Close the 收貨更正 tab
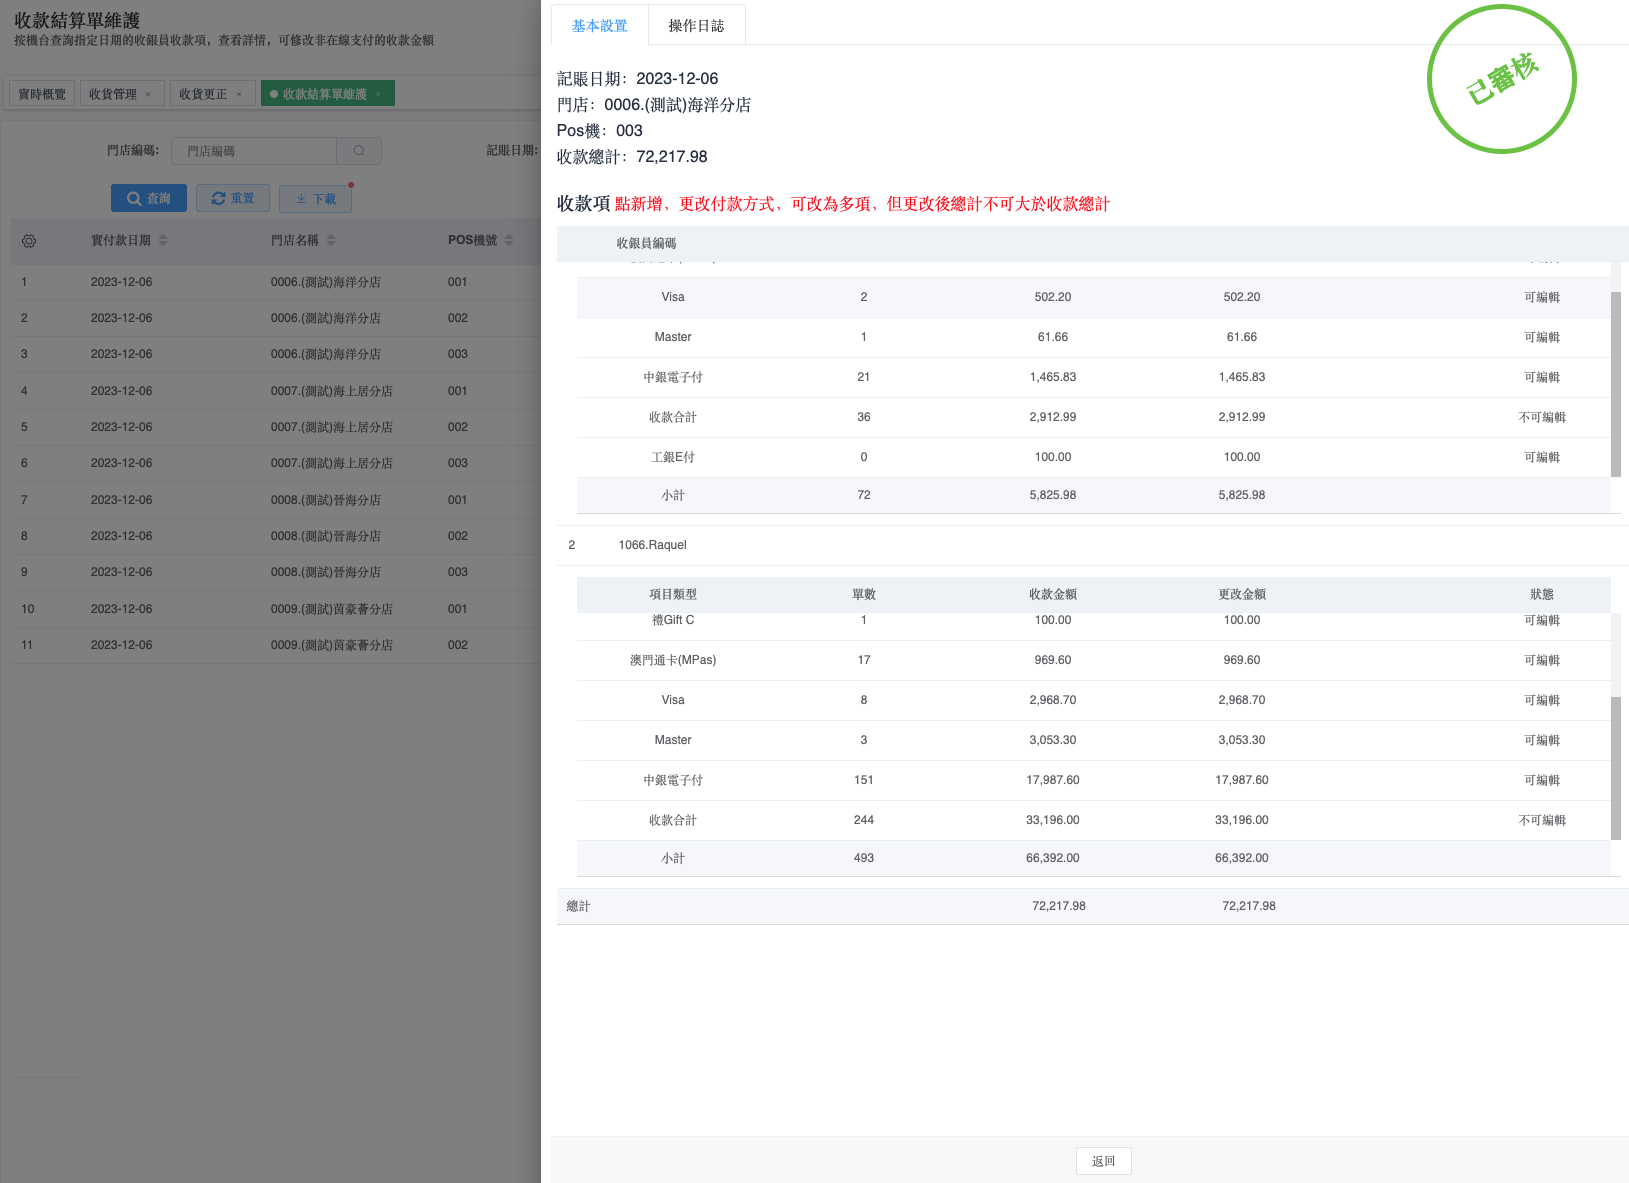Screen dimensions: 1629x1183 [239, 94]
